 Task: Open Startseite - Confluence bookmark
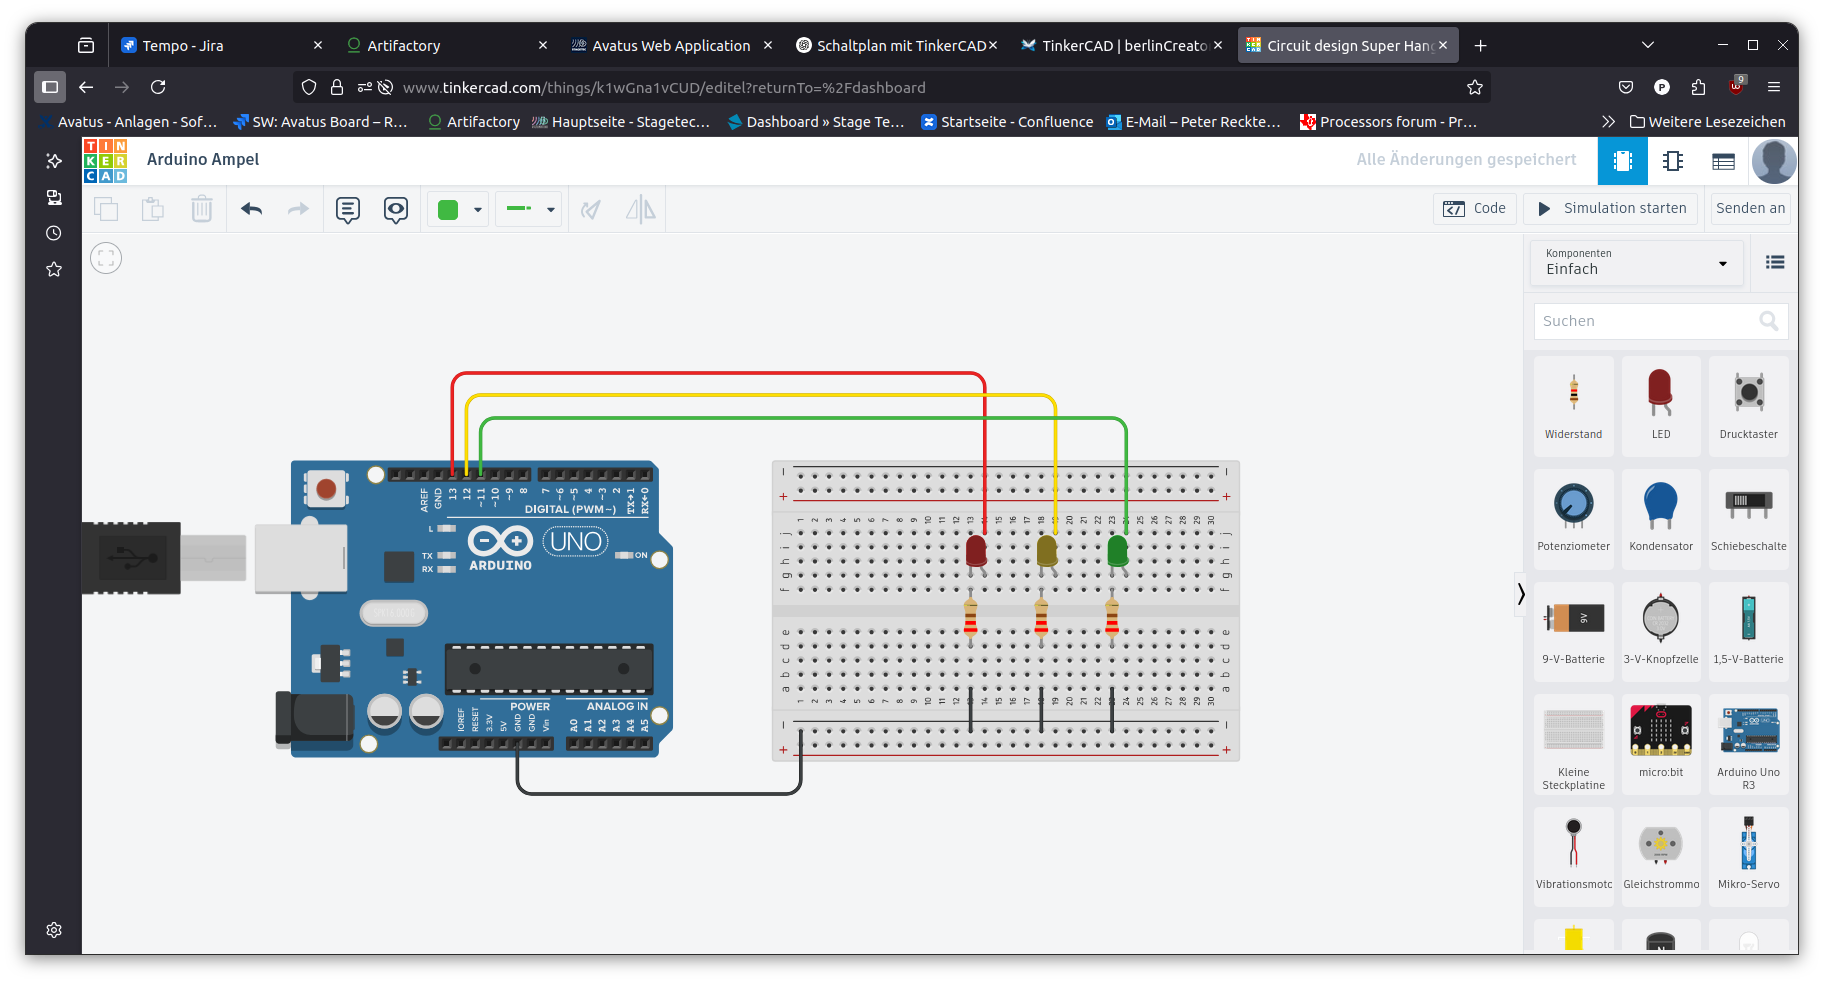click(x=1007, y=122)
